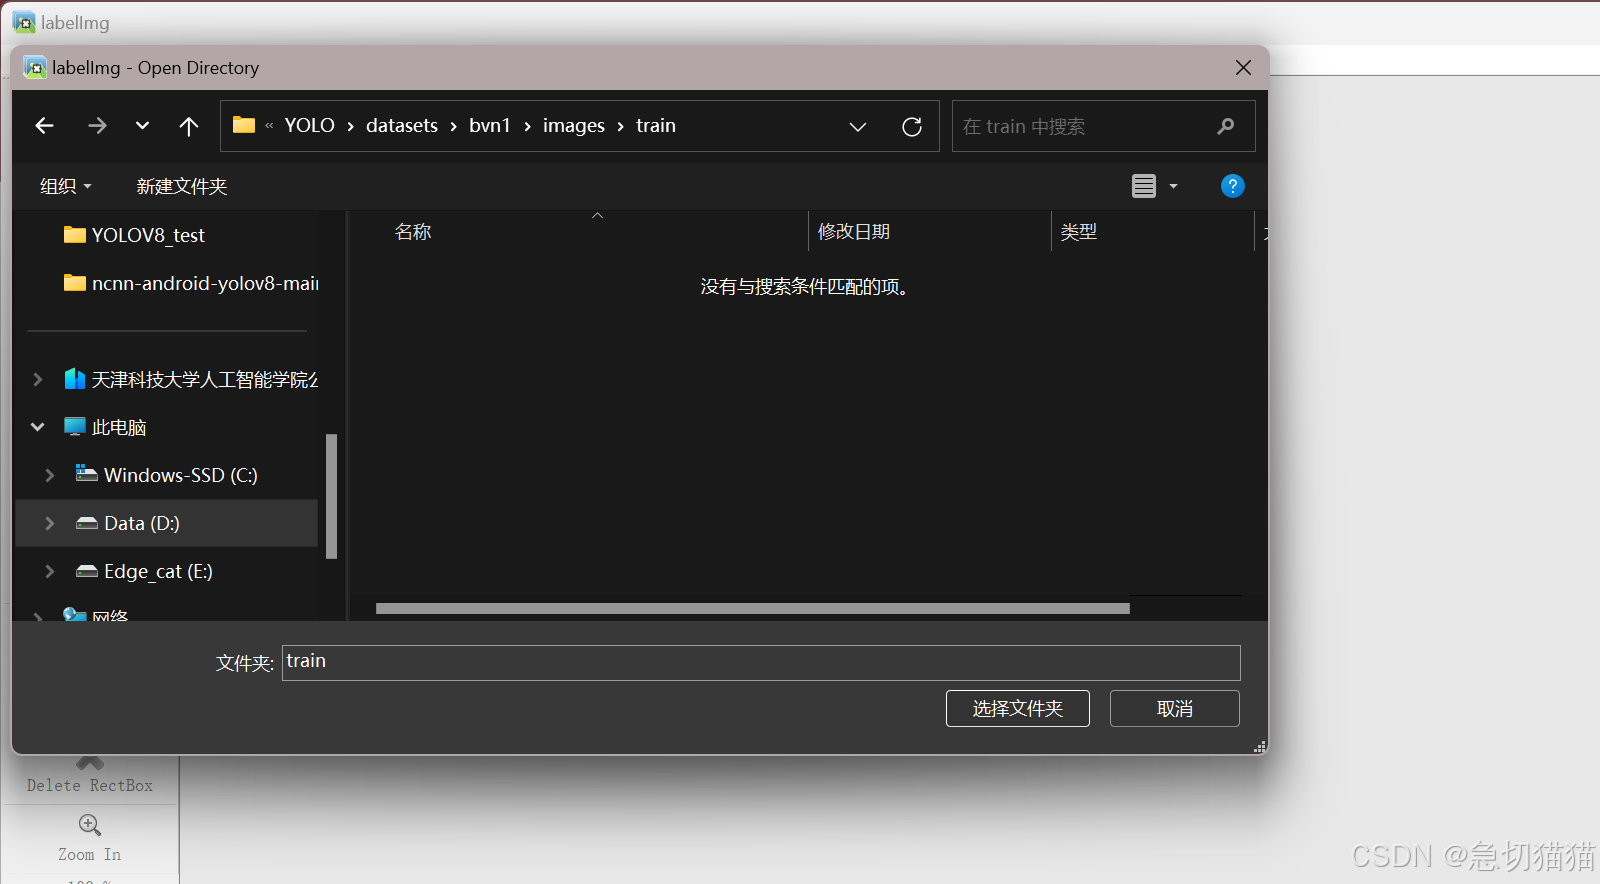Viewport: 1600px width, 884px height.
Task: Click the magnifier search icon
Action: pos(1226,126)
